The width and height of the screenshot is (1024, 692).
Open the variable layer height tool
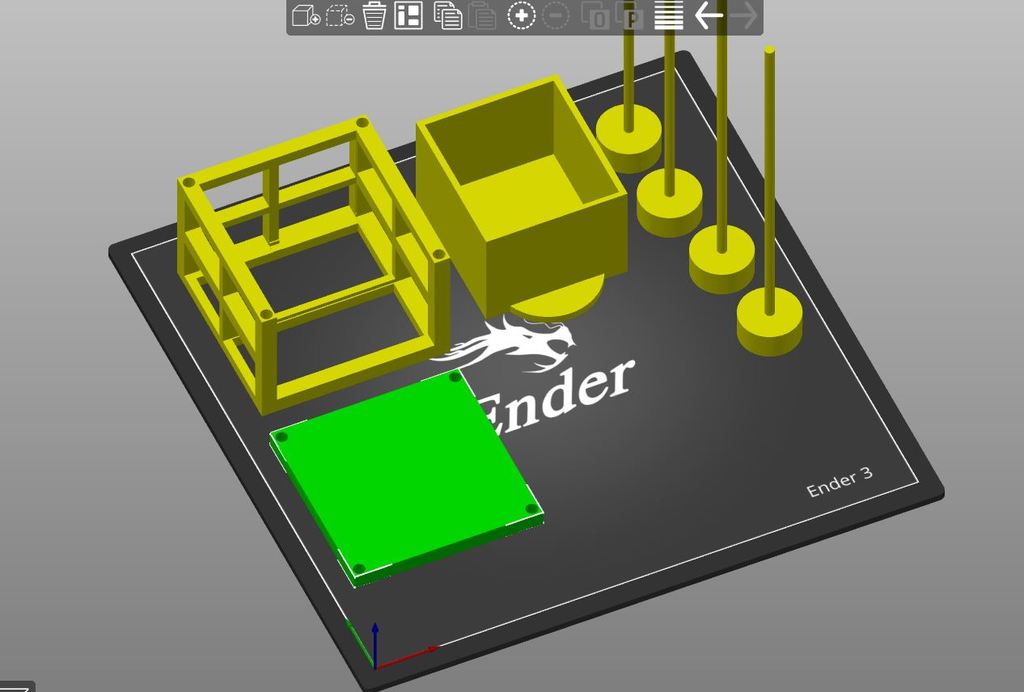(668, 15)
